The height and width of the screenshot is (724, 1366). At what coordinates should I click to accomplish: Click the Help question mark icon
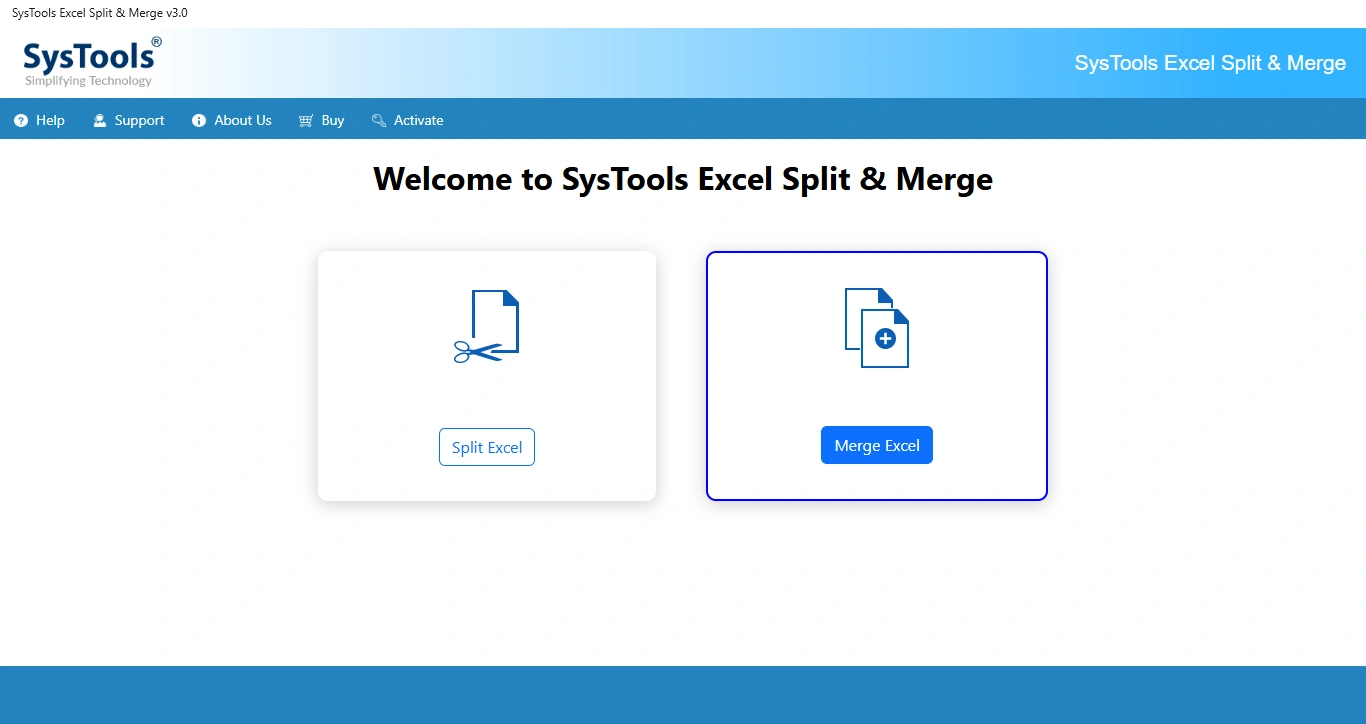22,120
